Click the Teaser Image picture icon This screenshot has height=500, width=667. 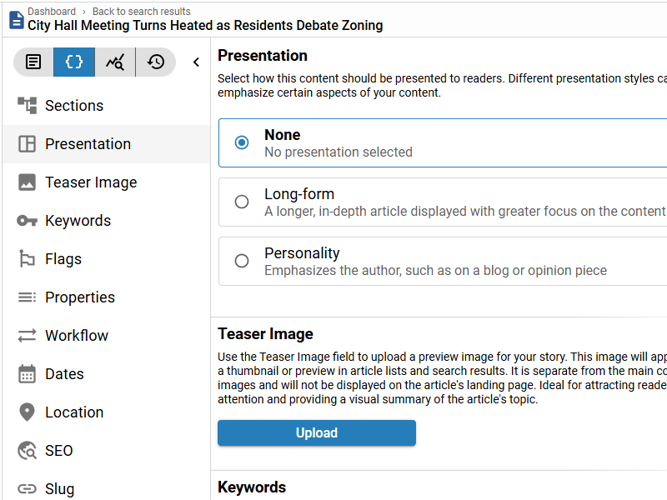27,182
